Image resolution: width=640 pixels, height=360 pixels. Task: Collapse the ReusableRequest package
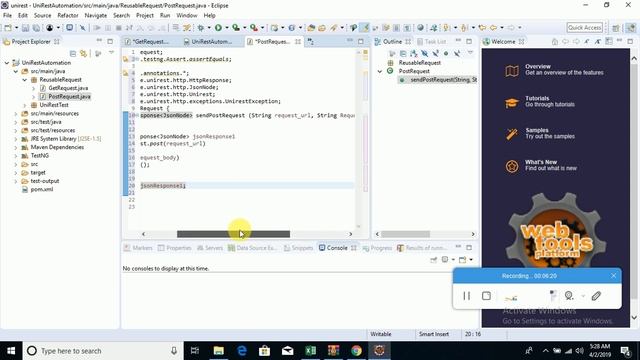click(24, 80)
